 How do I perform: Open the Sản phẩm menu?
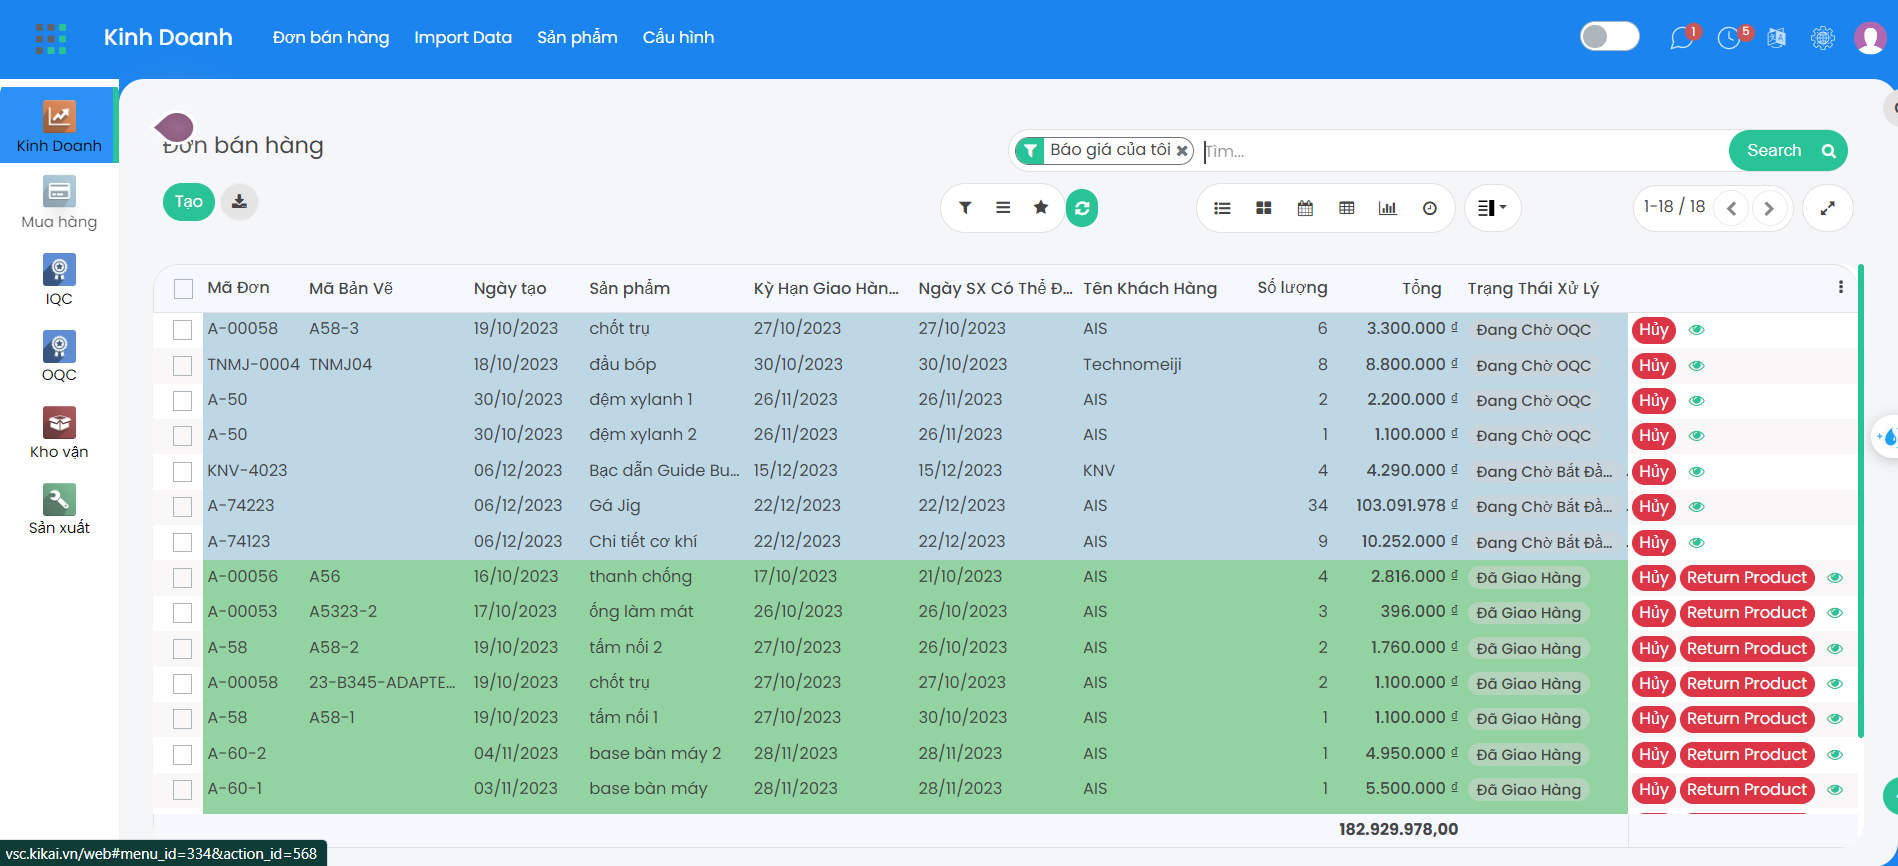point(577,38)
